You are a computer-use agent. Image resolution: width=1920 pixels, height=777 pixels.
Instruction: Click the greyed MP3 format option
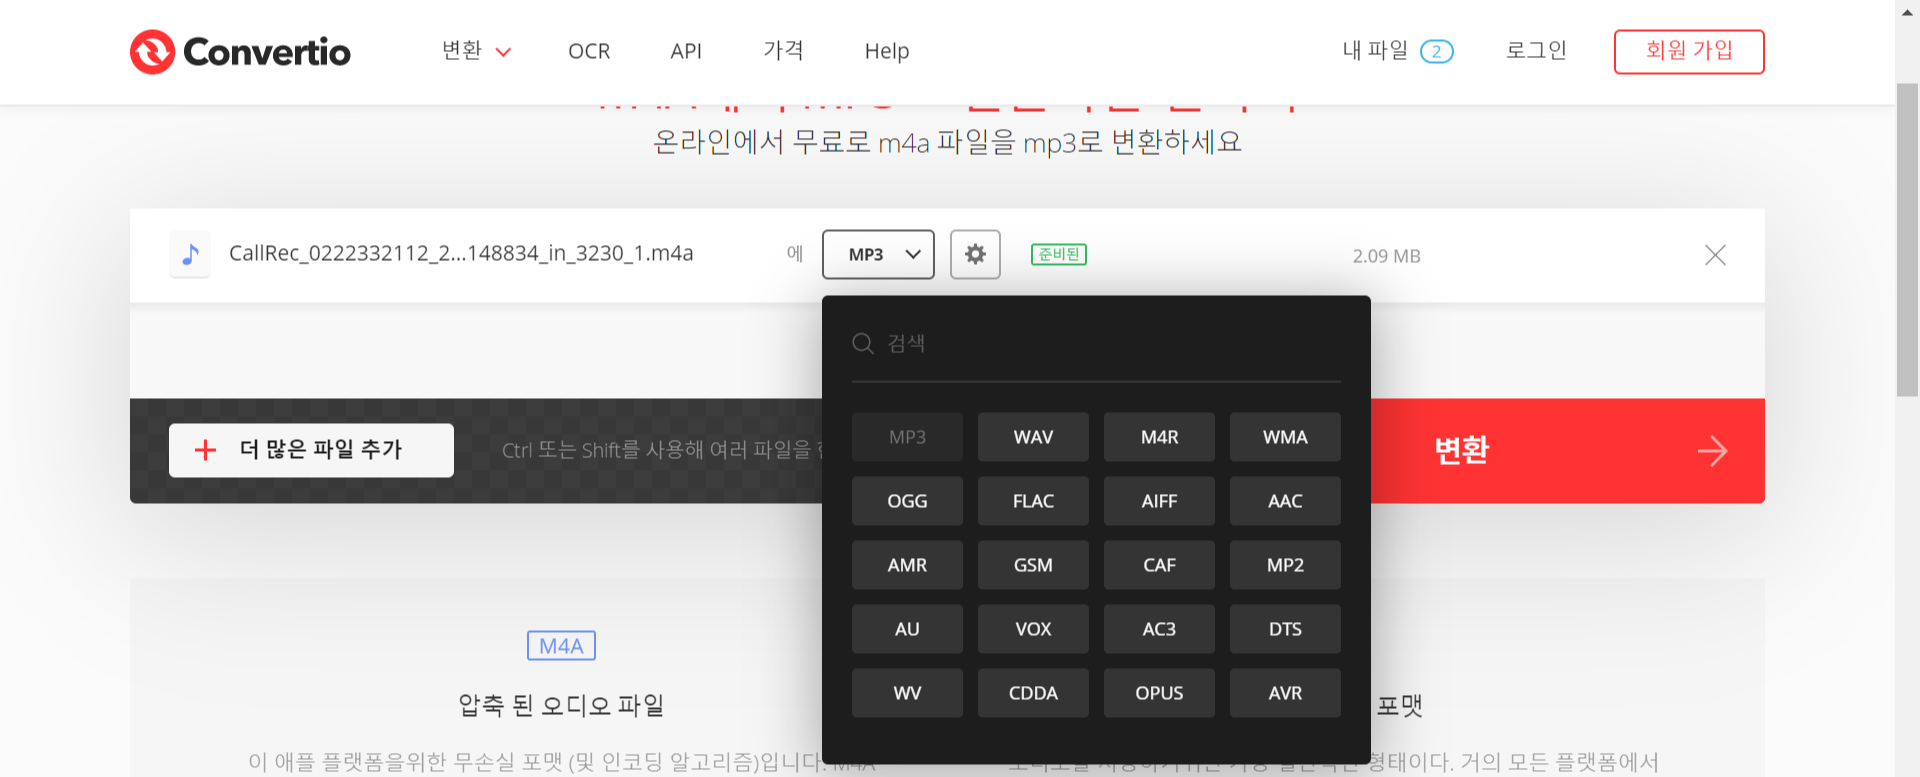pyautogui.click(x=907, y=437)
